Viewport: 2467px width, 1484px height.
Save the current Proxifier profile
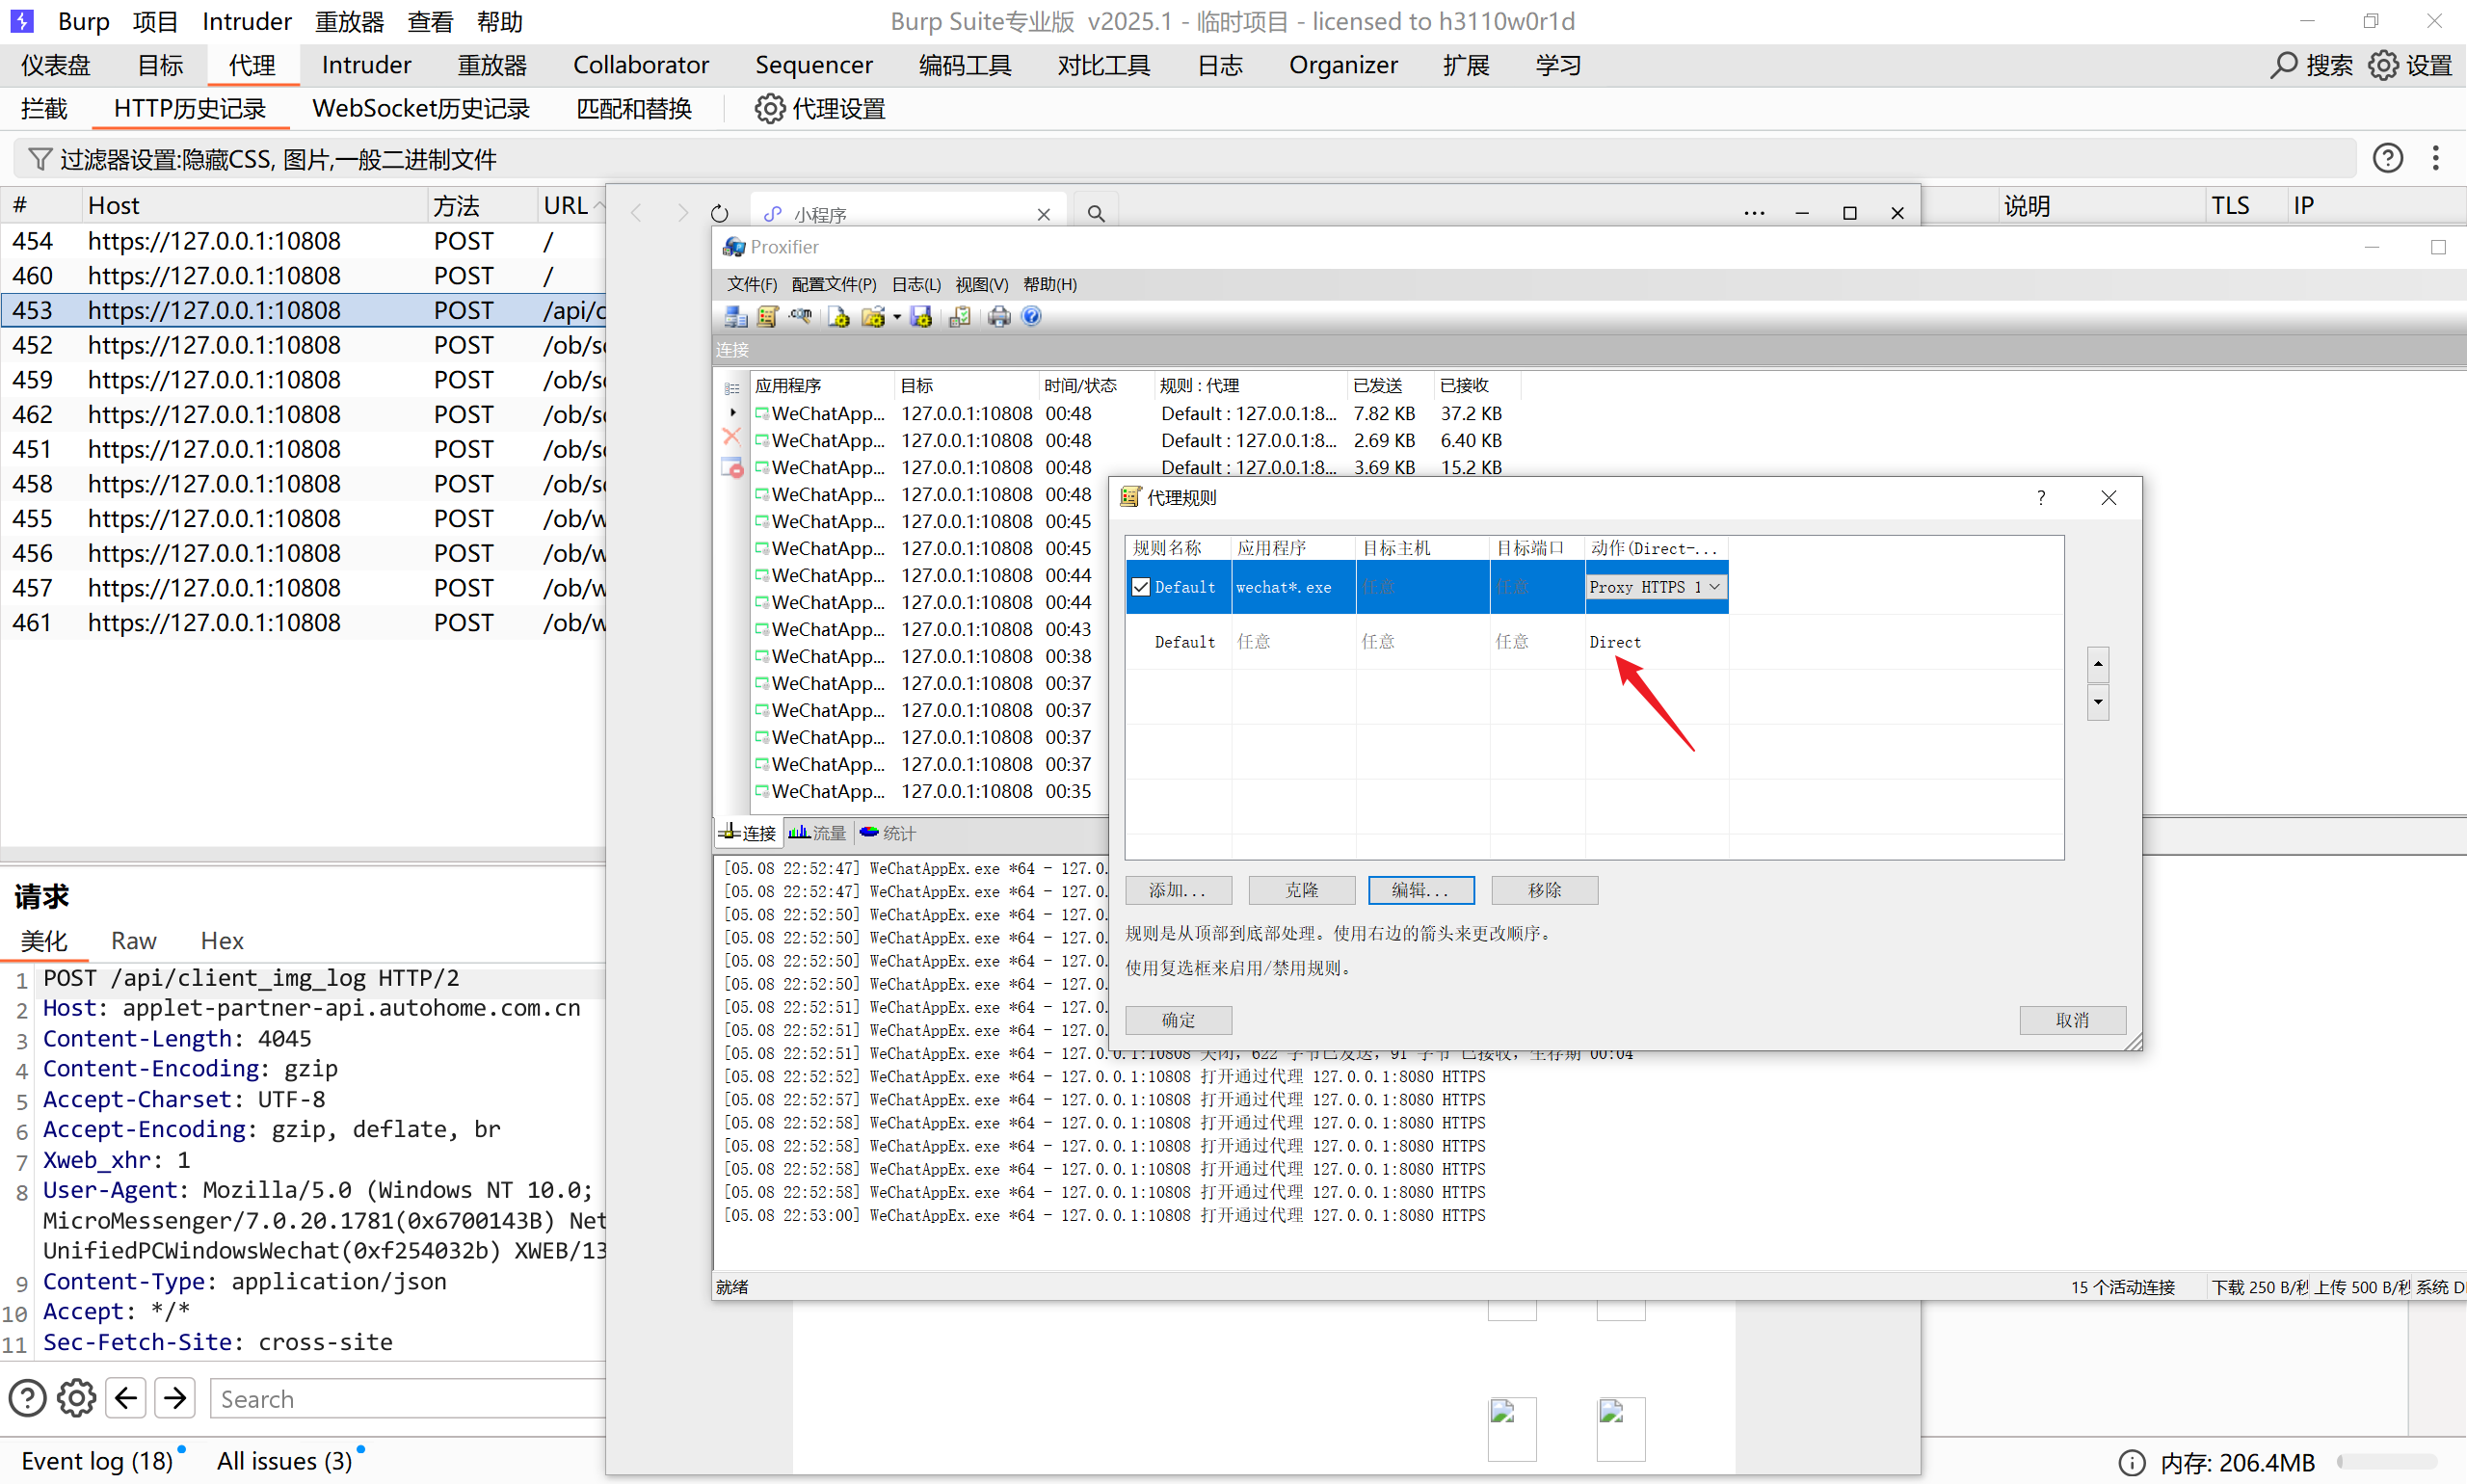point(921,317)
